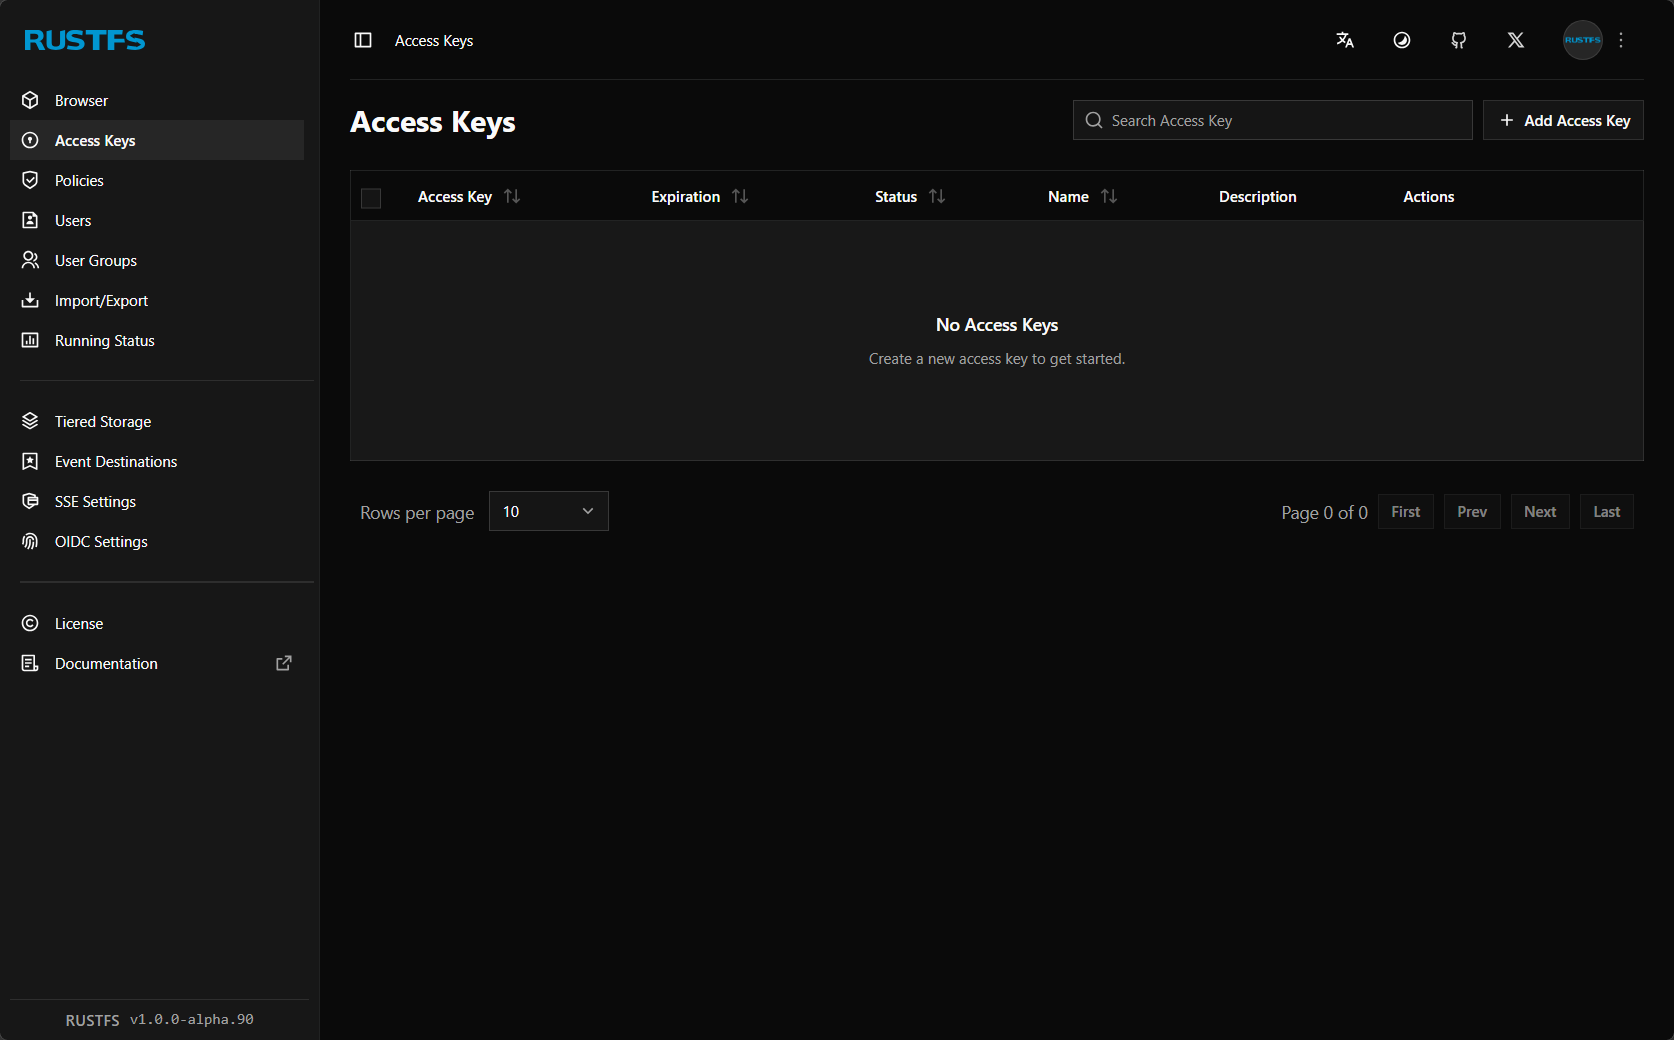Open Tiered Storage settings
The height and width of the screenshot is (1040, 1674).
pyautogui.click(x=157, y=421)
